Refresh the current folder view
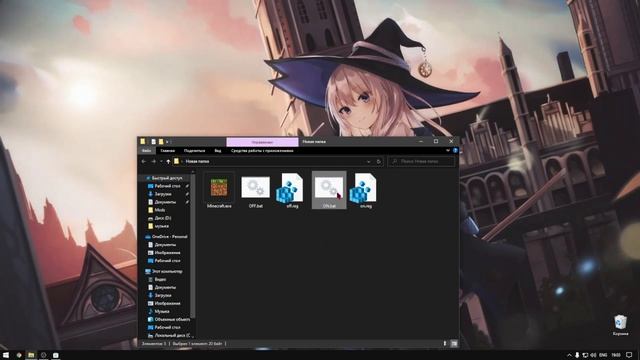 378,162
